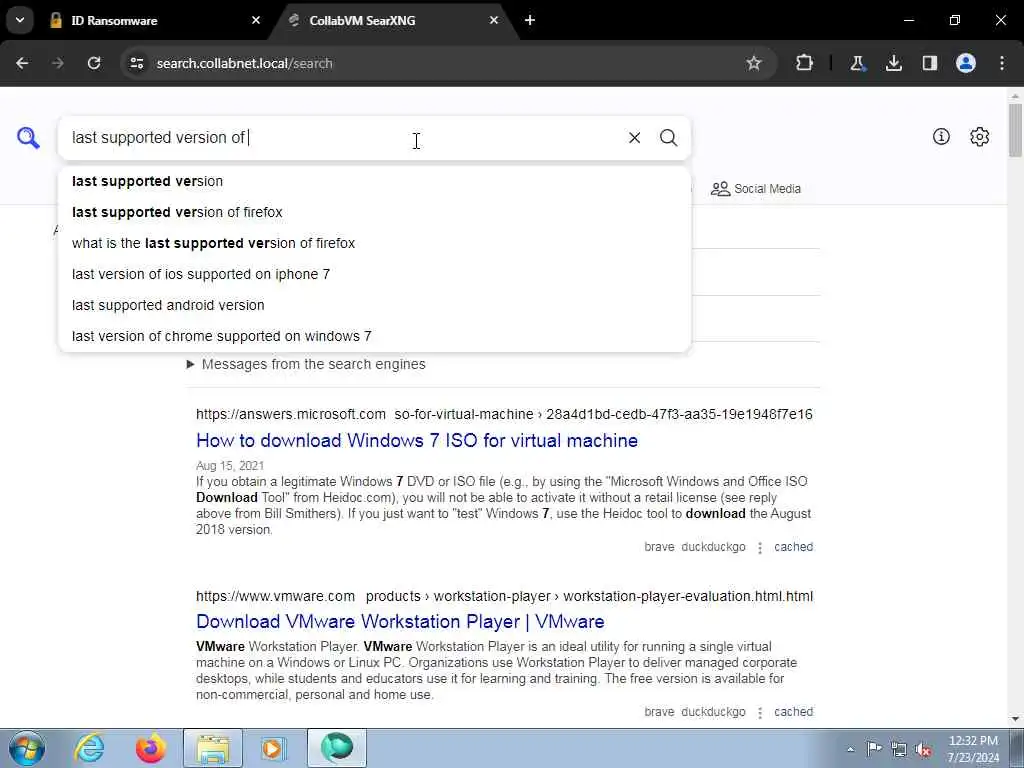
Task: Open the network tray icon
Action: pyautogui.click(x=899, y=749)
